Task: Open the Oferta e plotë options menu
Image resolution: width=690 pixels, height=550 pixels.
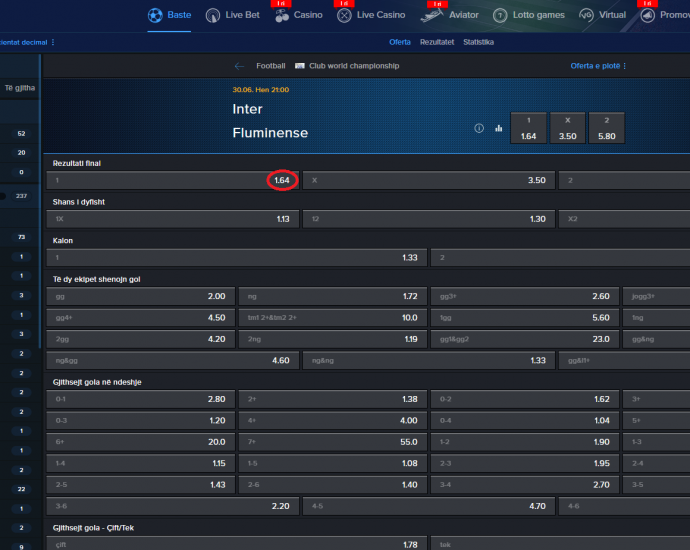Action: [x=598, y=66]
